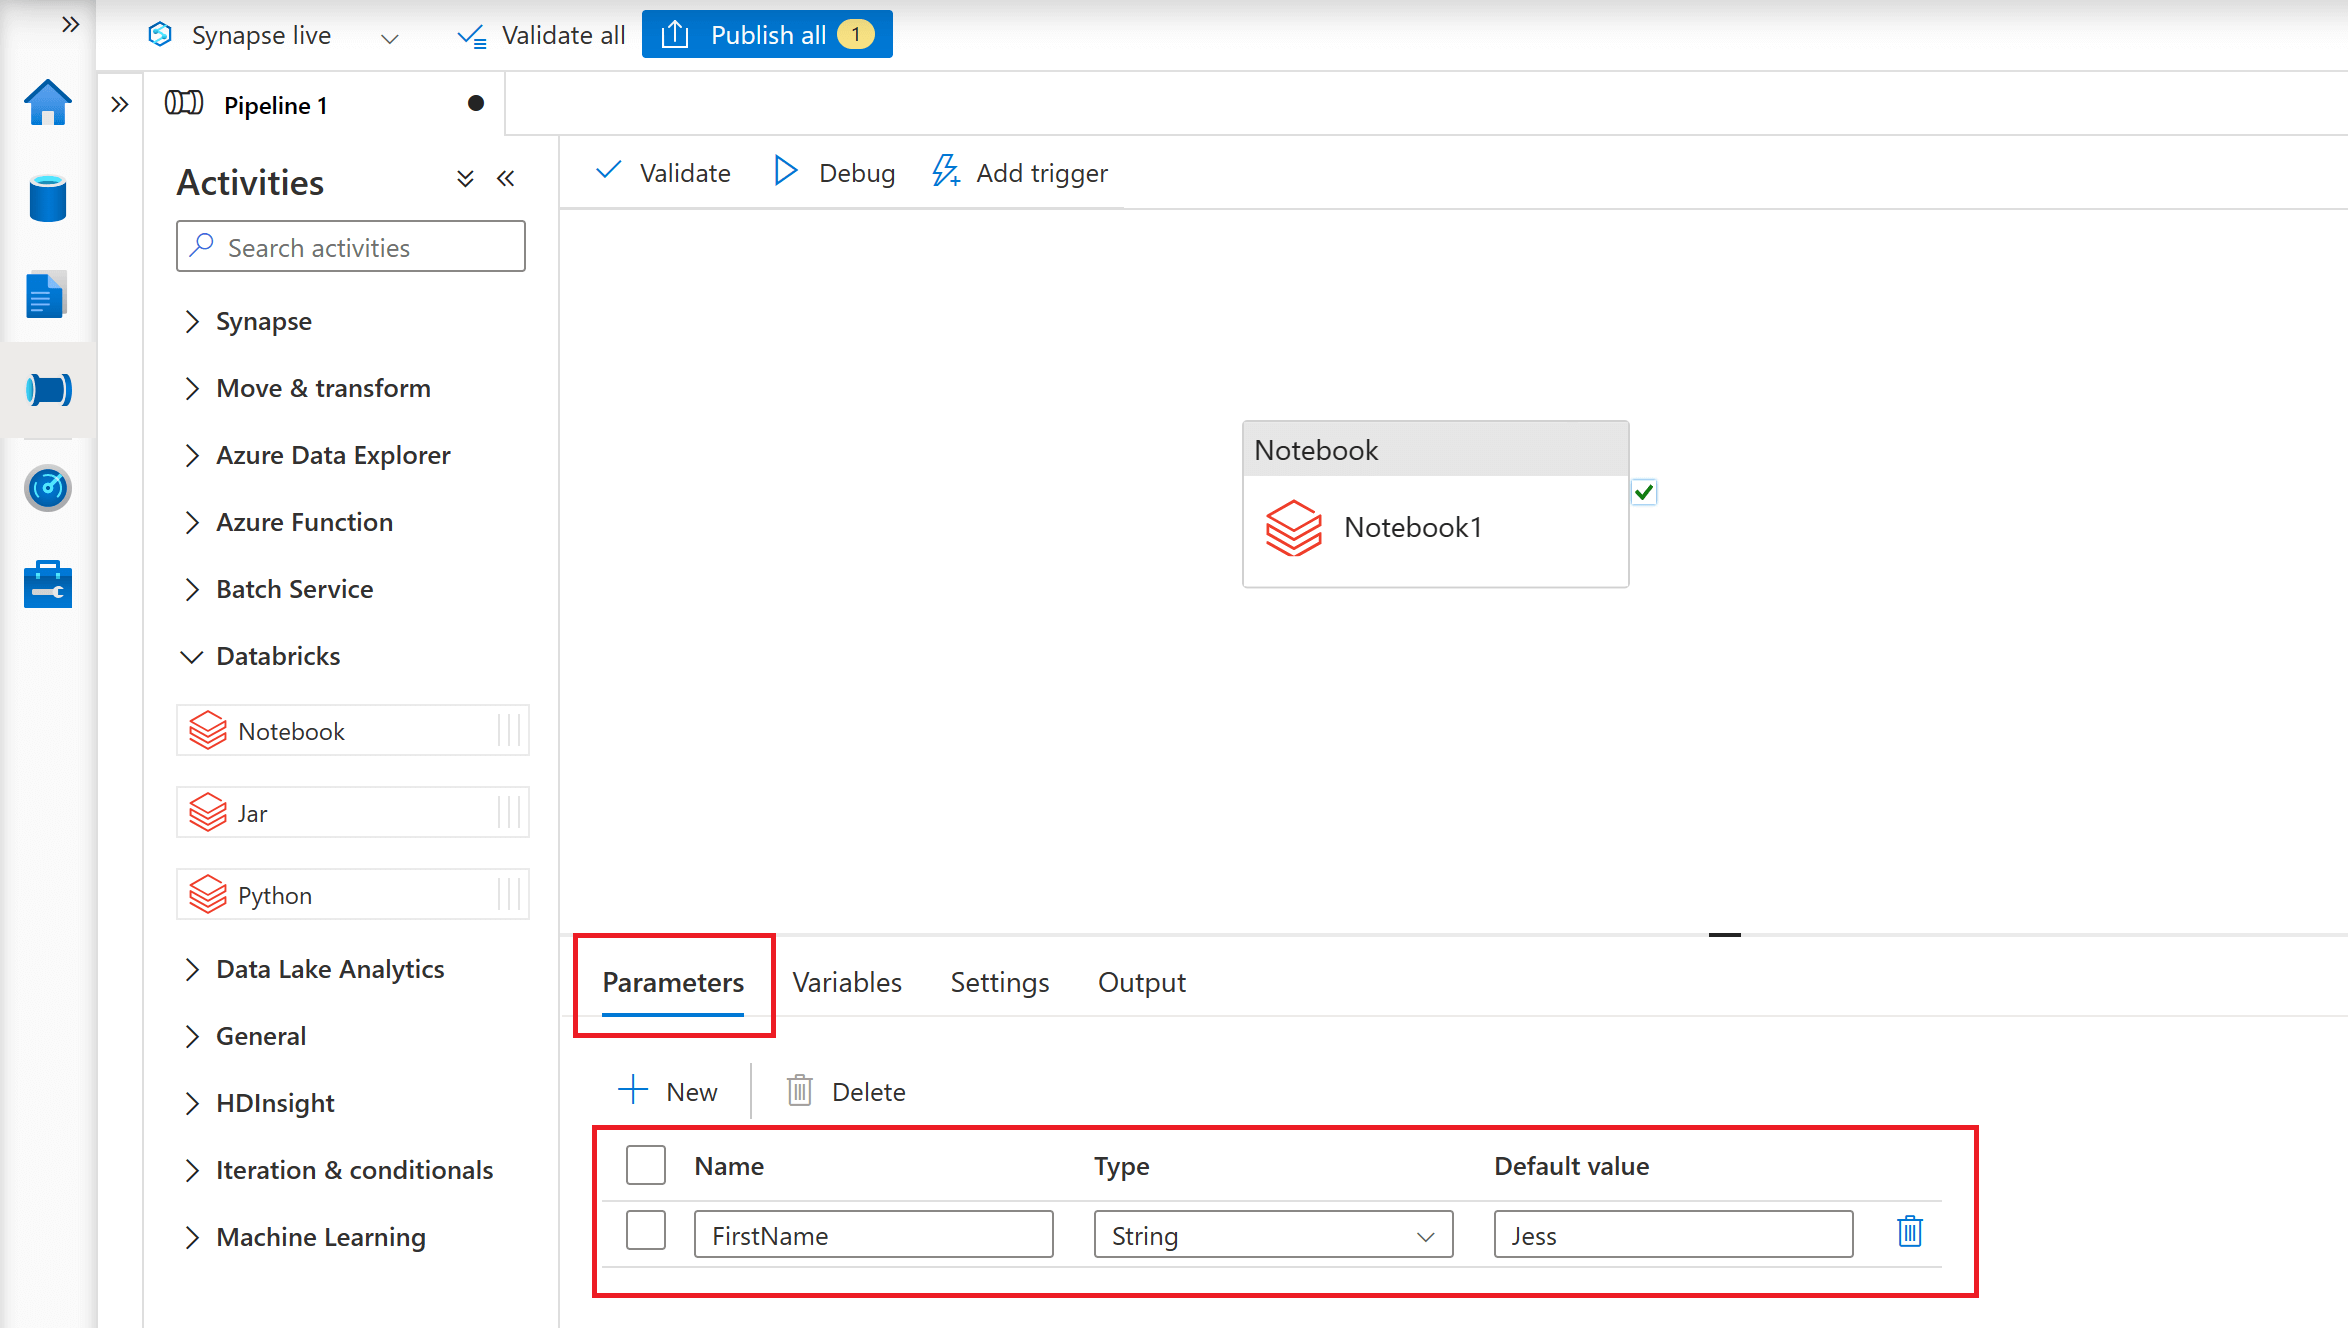Click the Debug button label
2348x1328 pixels.
point(857,174)
